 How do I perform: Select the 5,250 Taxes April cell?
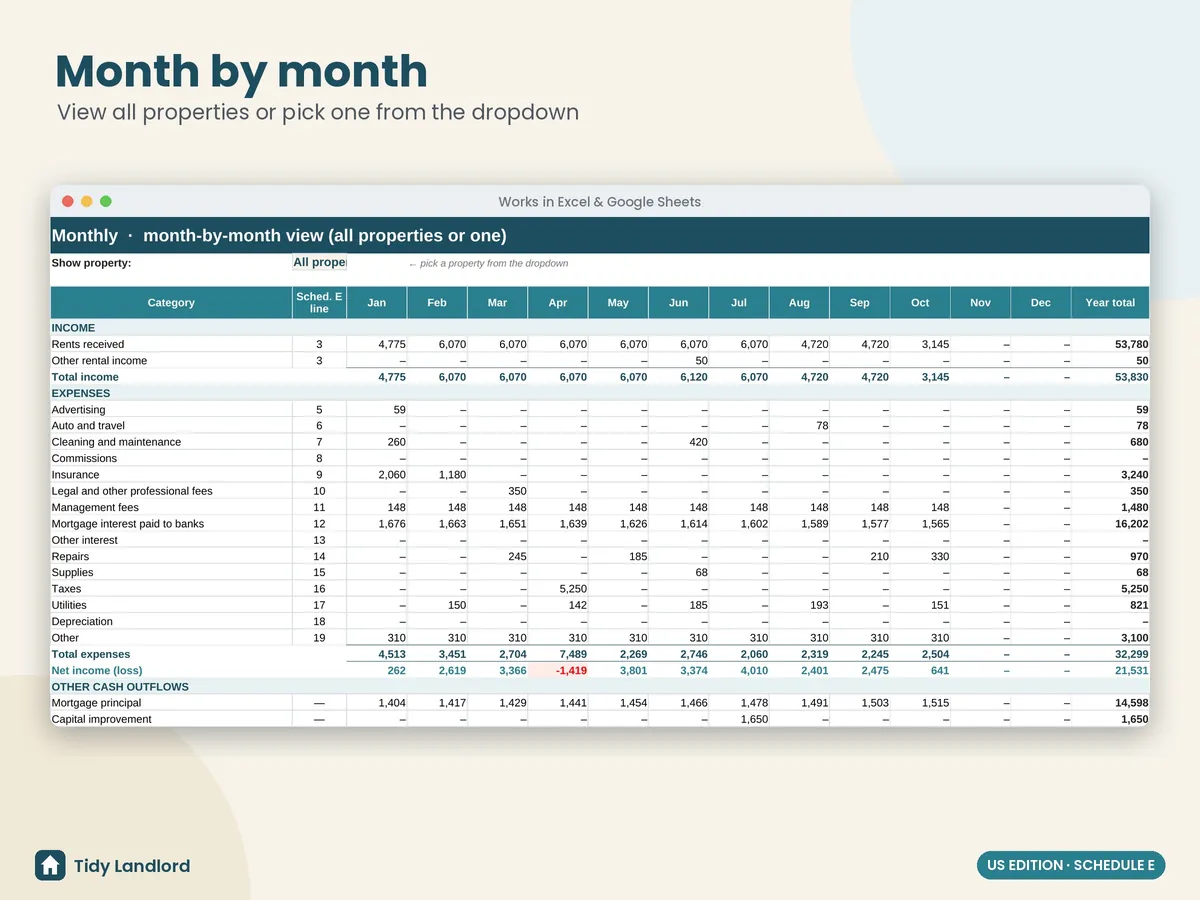click(558, 589)
